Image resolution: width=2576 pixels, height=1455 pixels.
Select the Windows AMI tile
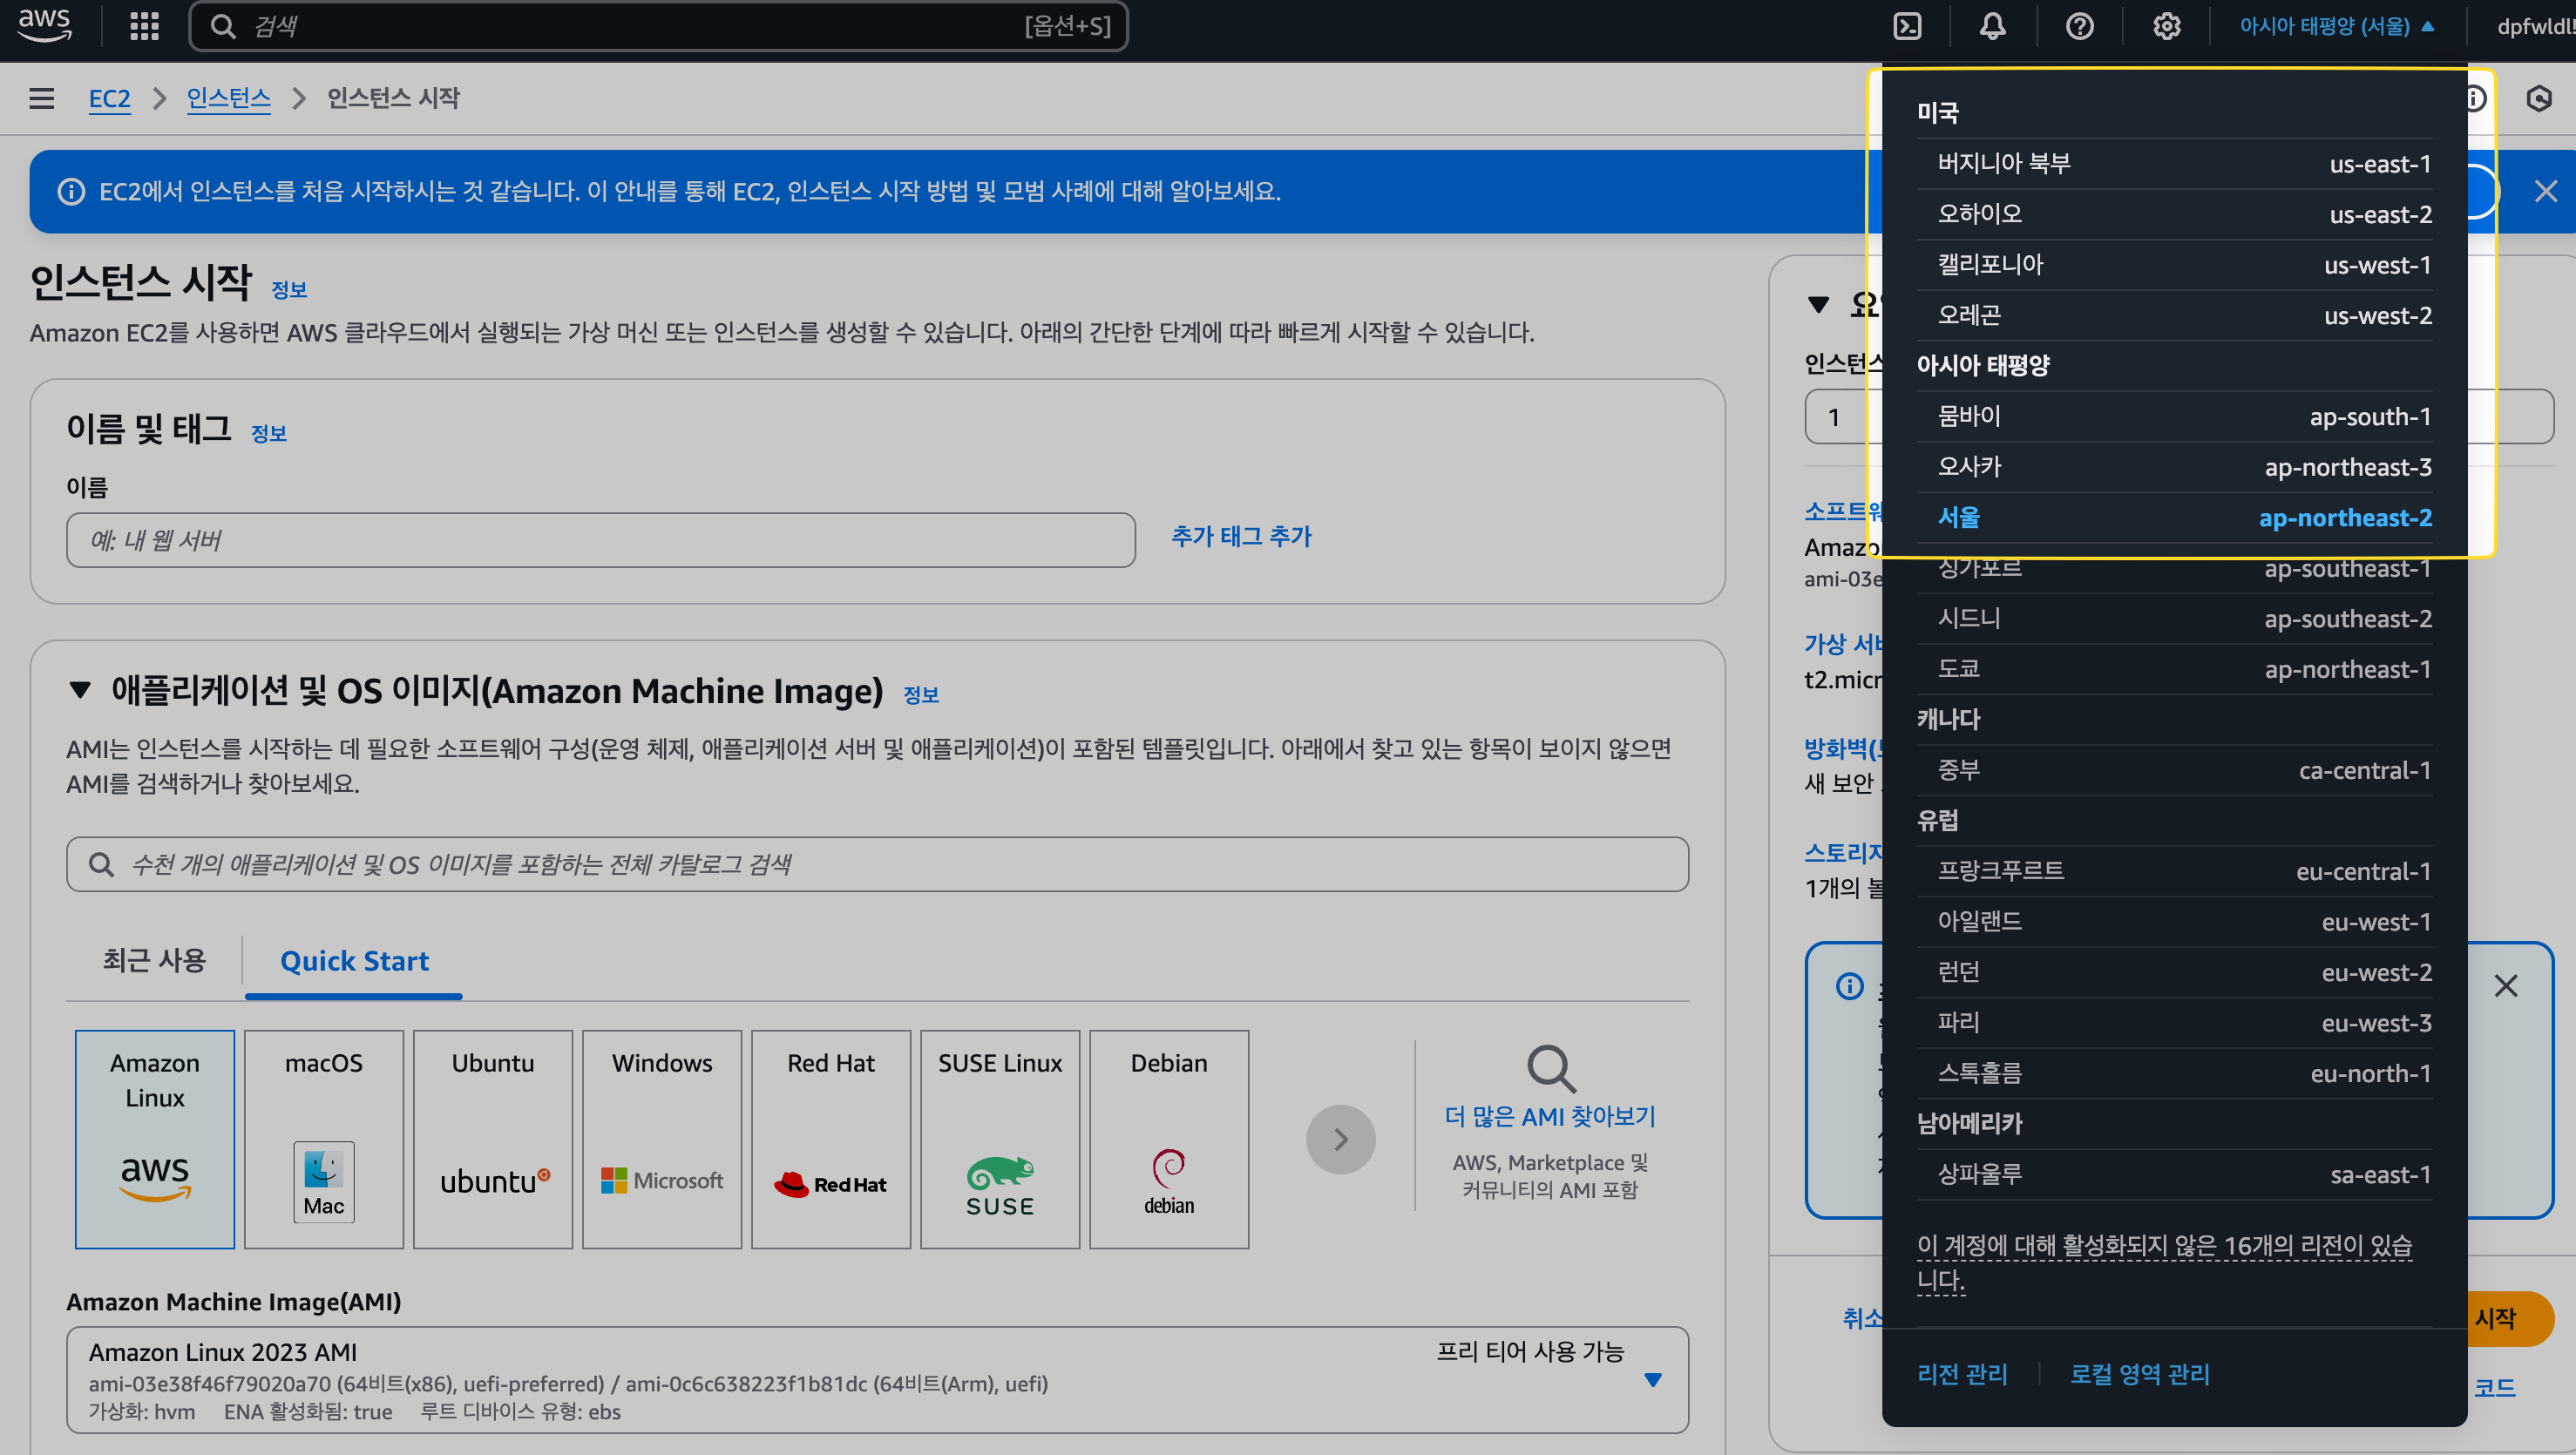point(662,1139)
